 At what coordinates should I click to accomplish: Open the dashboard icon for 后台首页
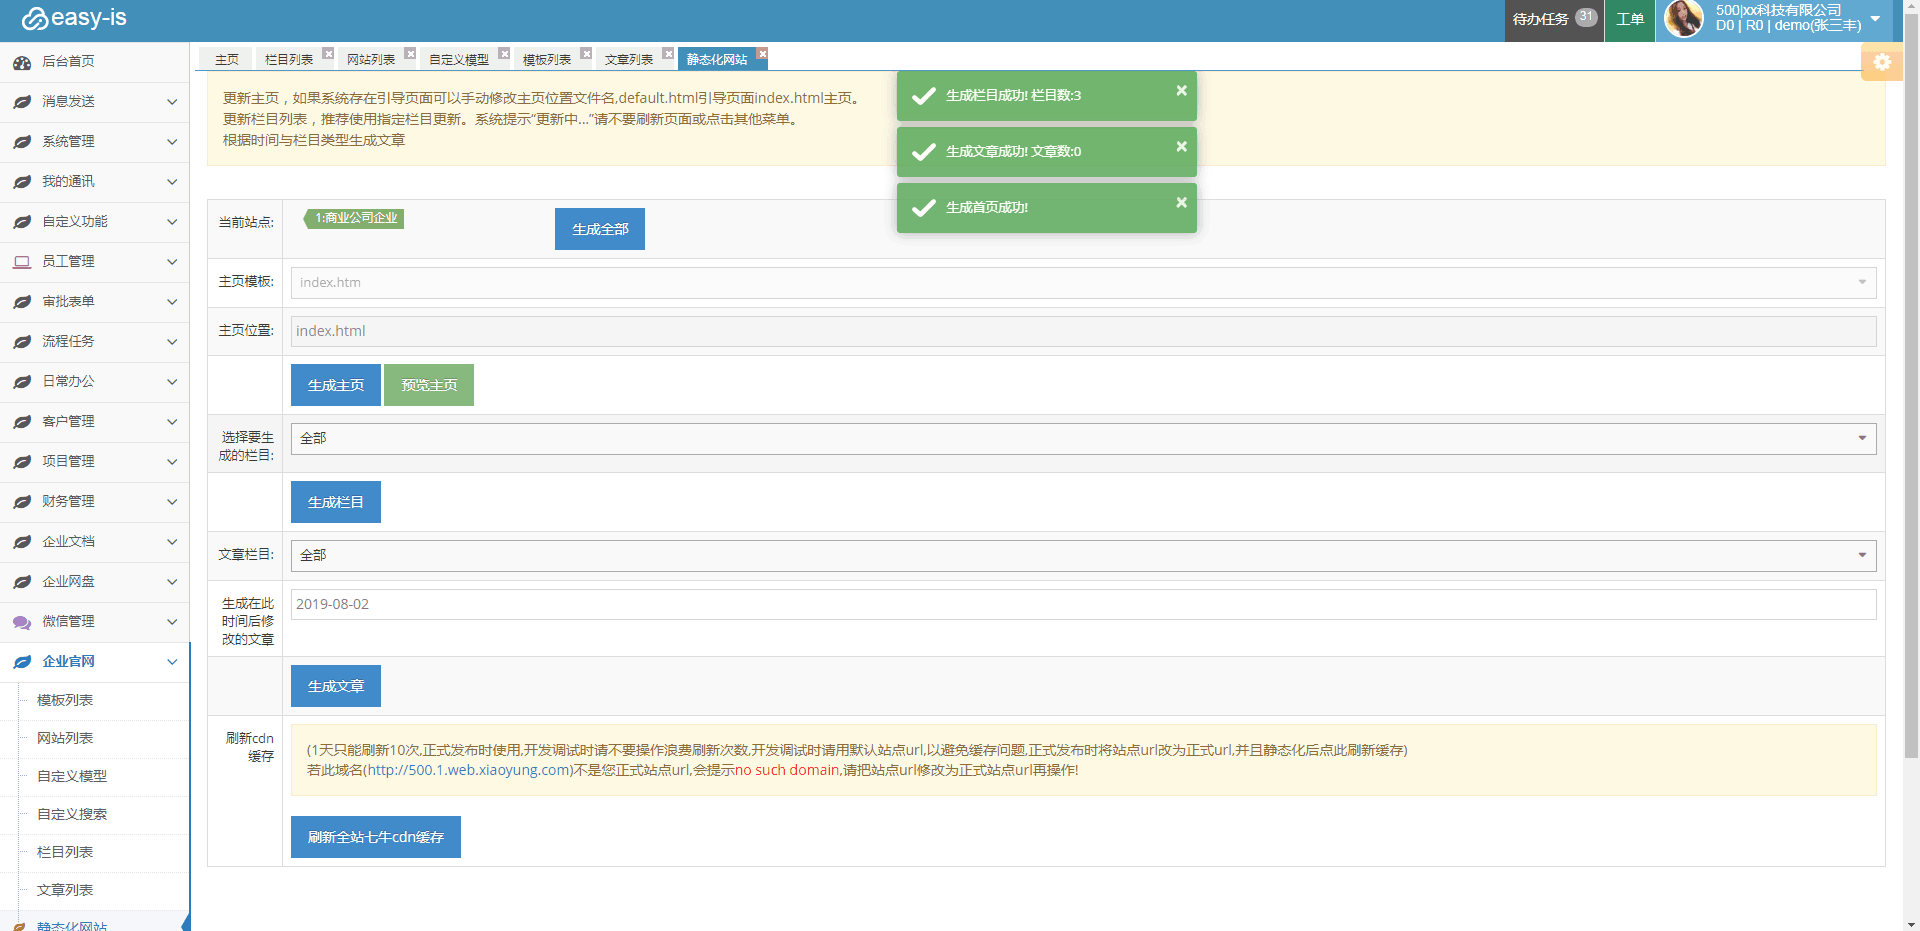22,62
